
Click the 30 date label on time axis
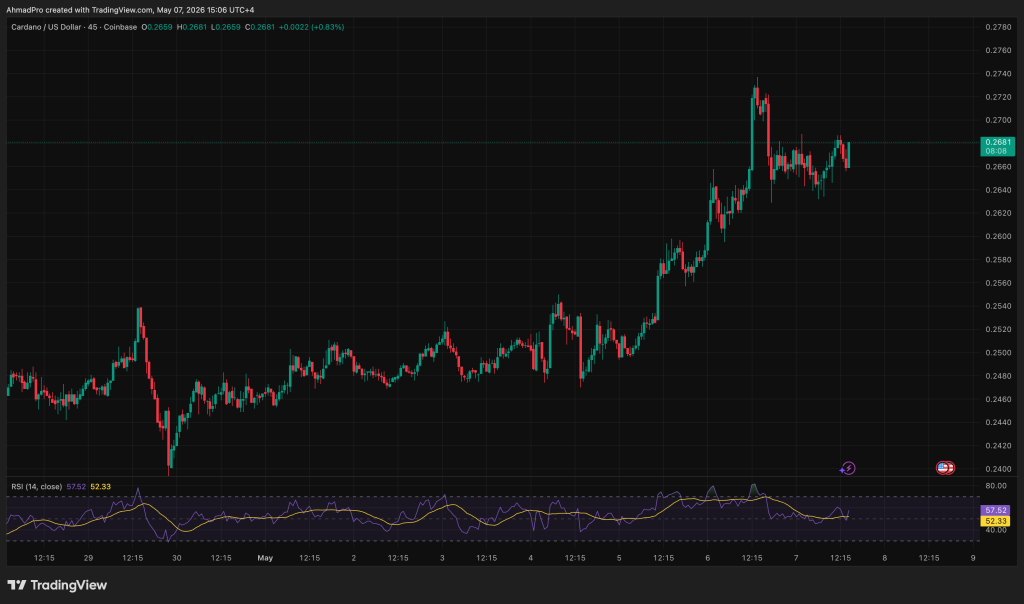coord(176,558)
